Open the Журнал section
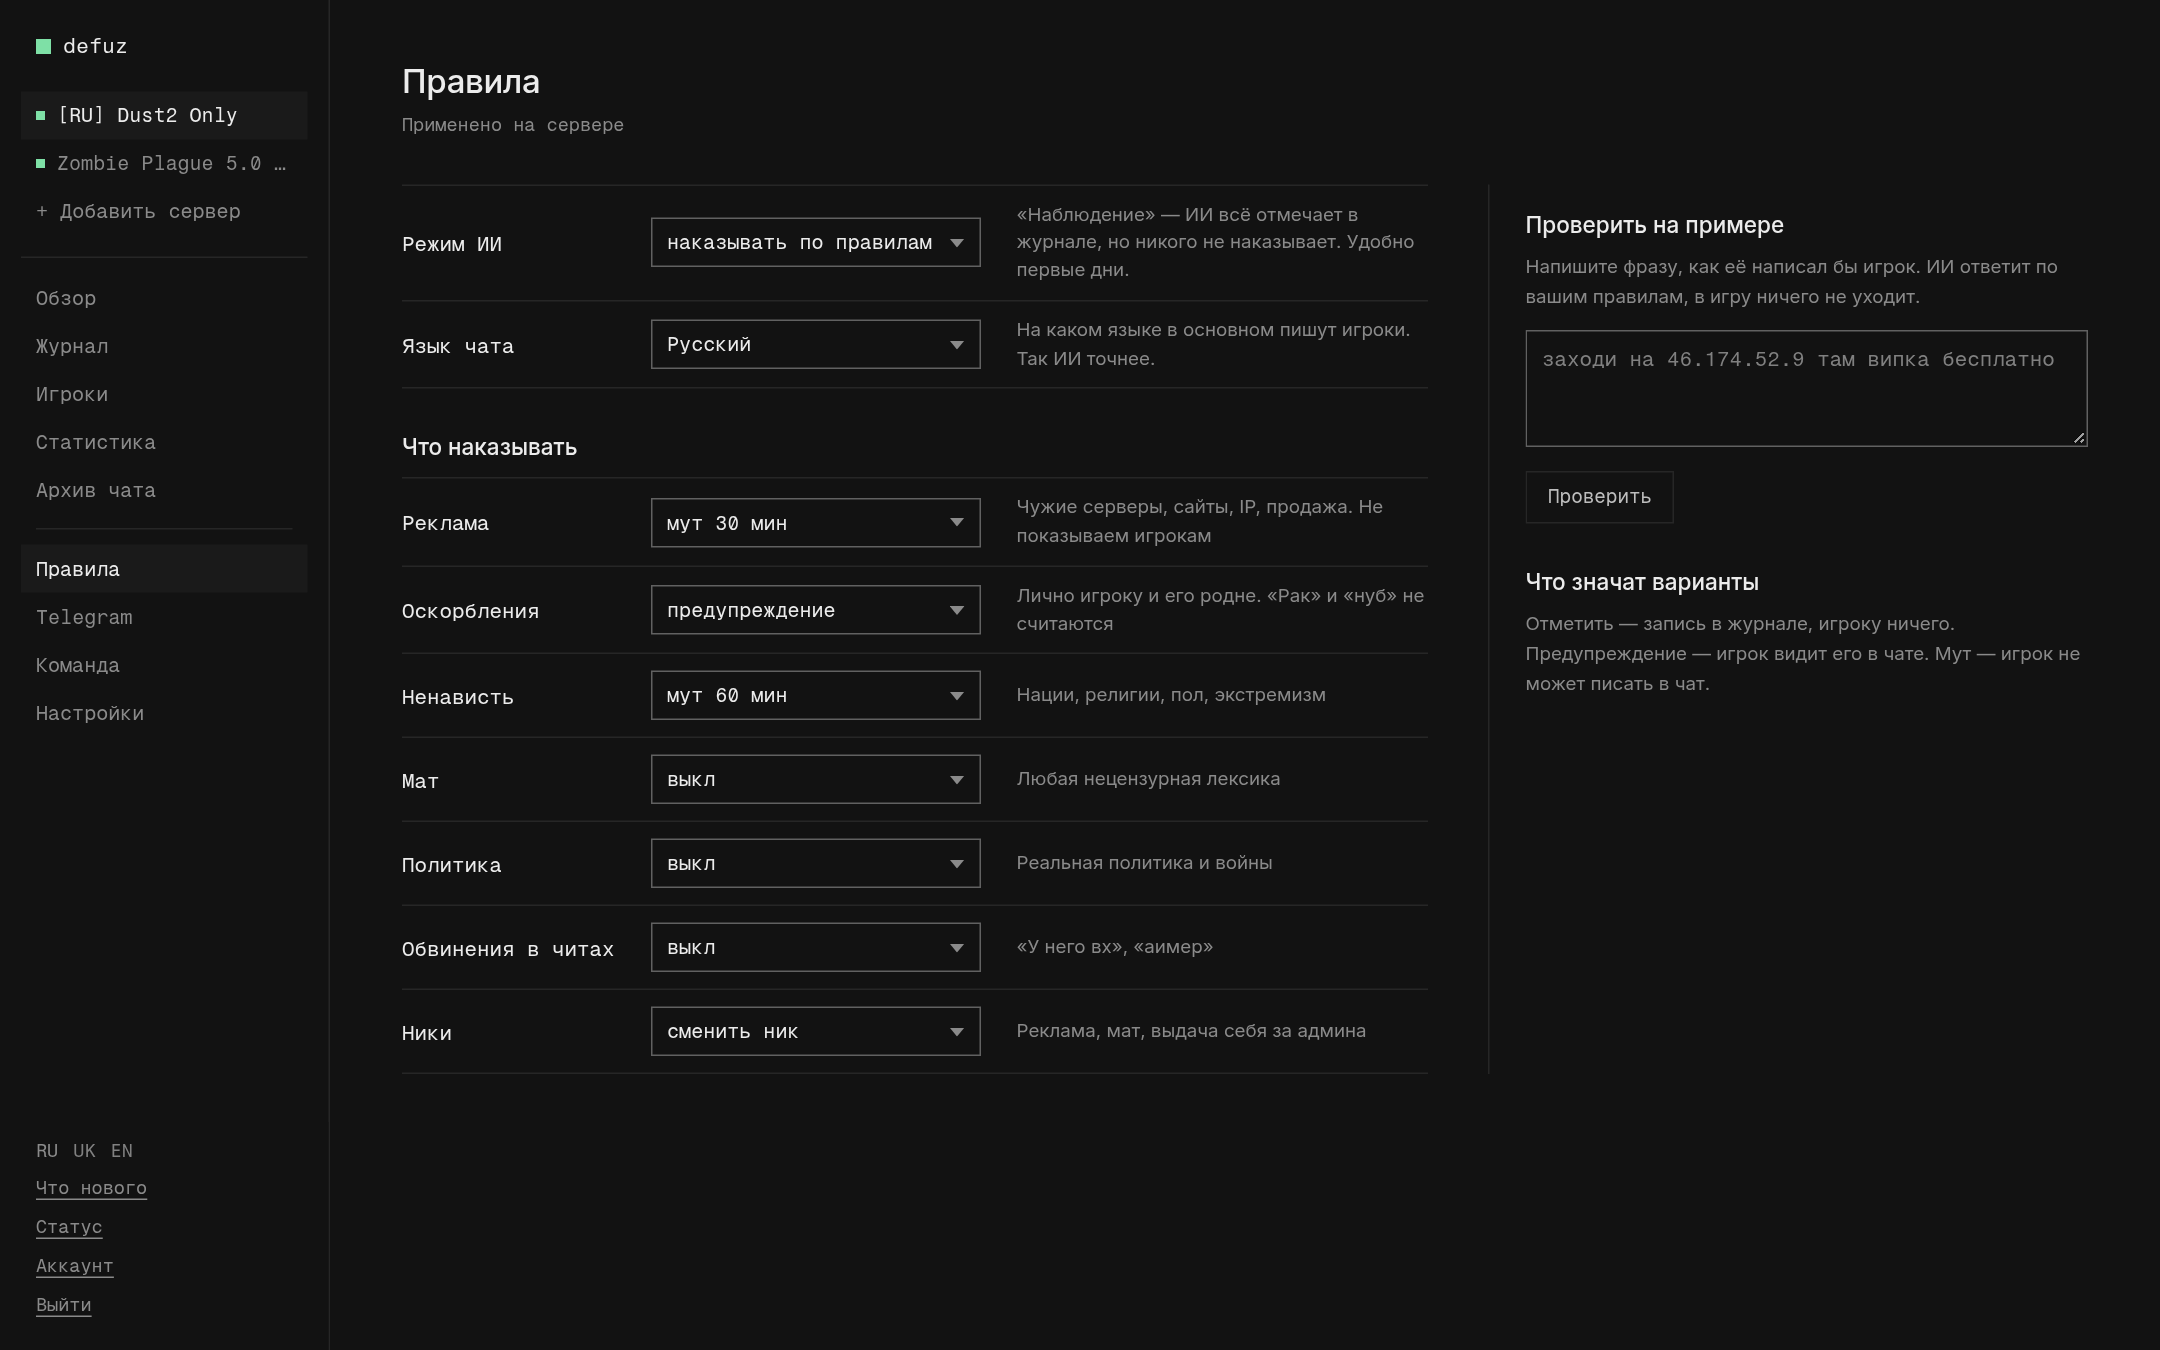 tap(164, 346)
